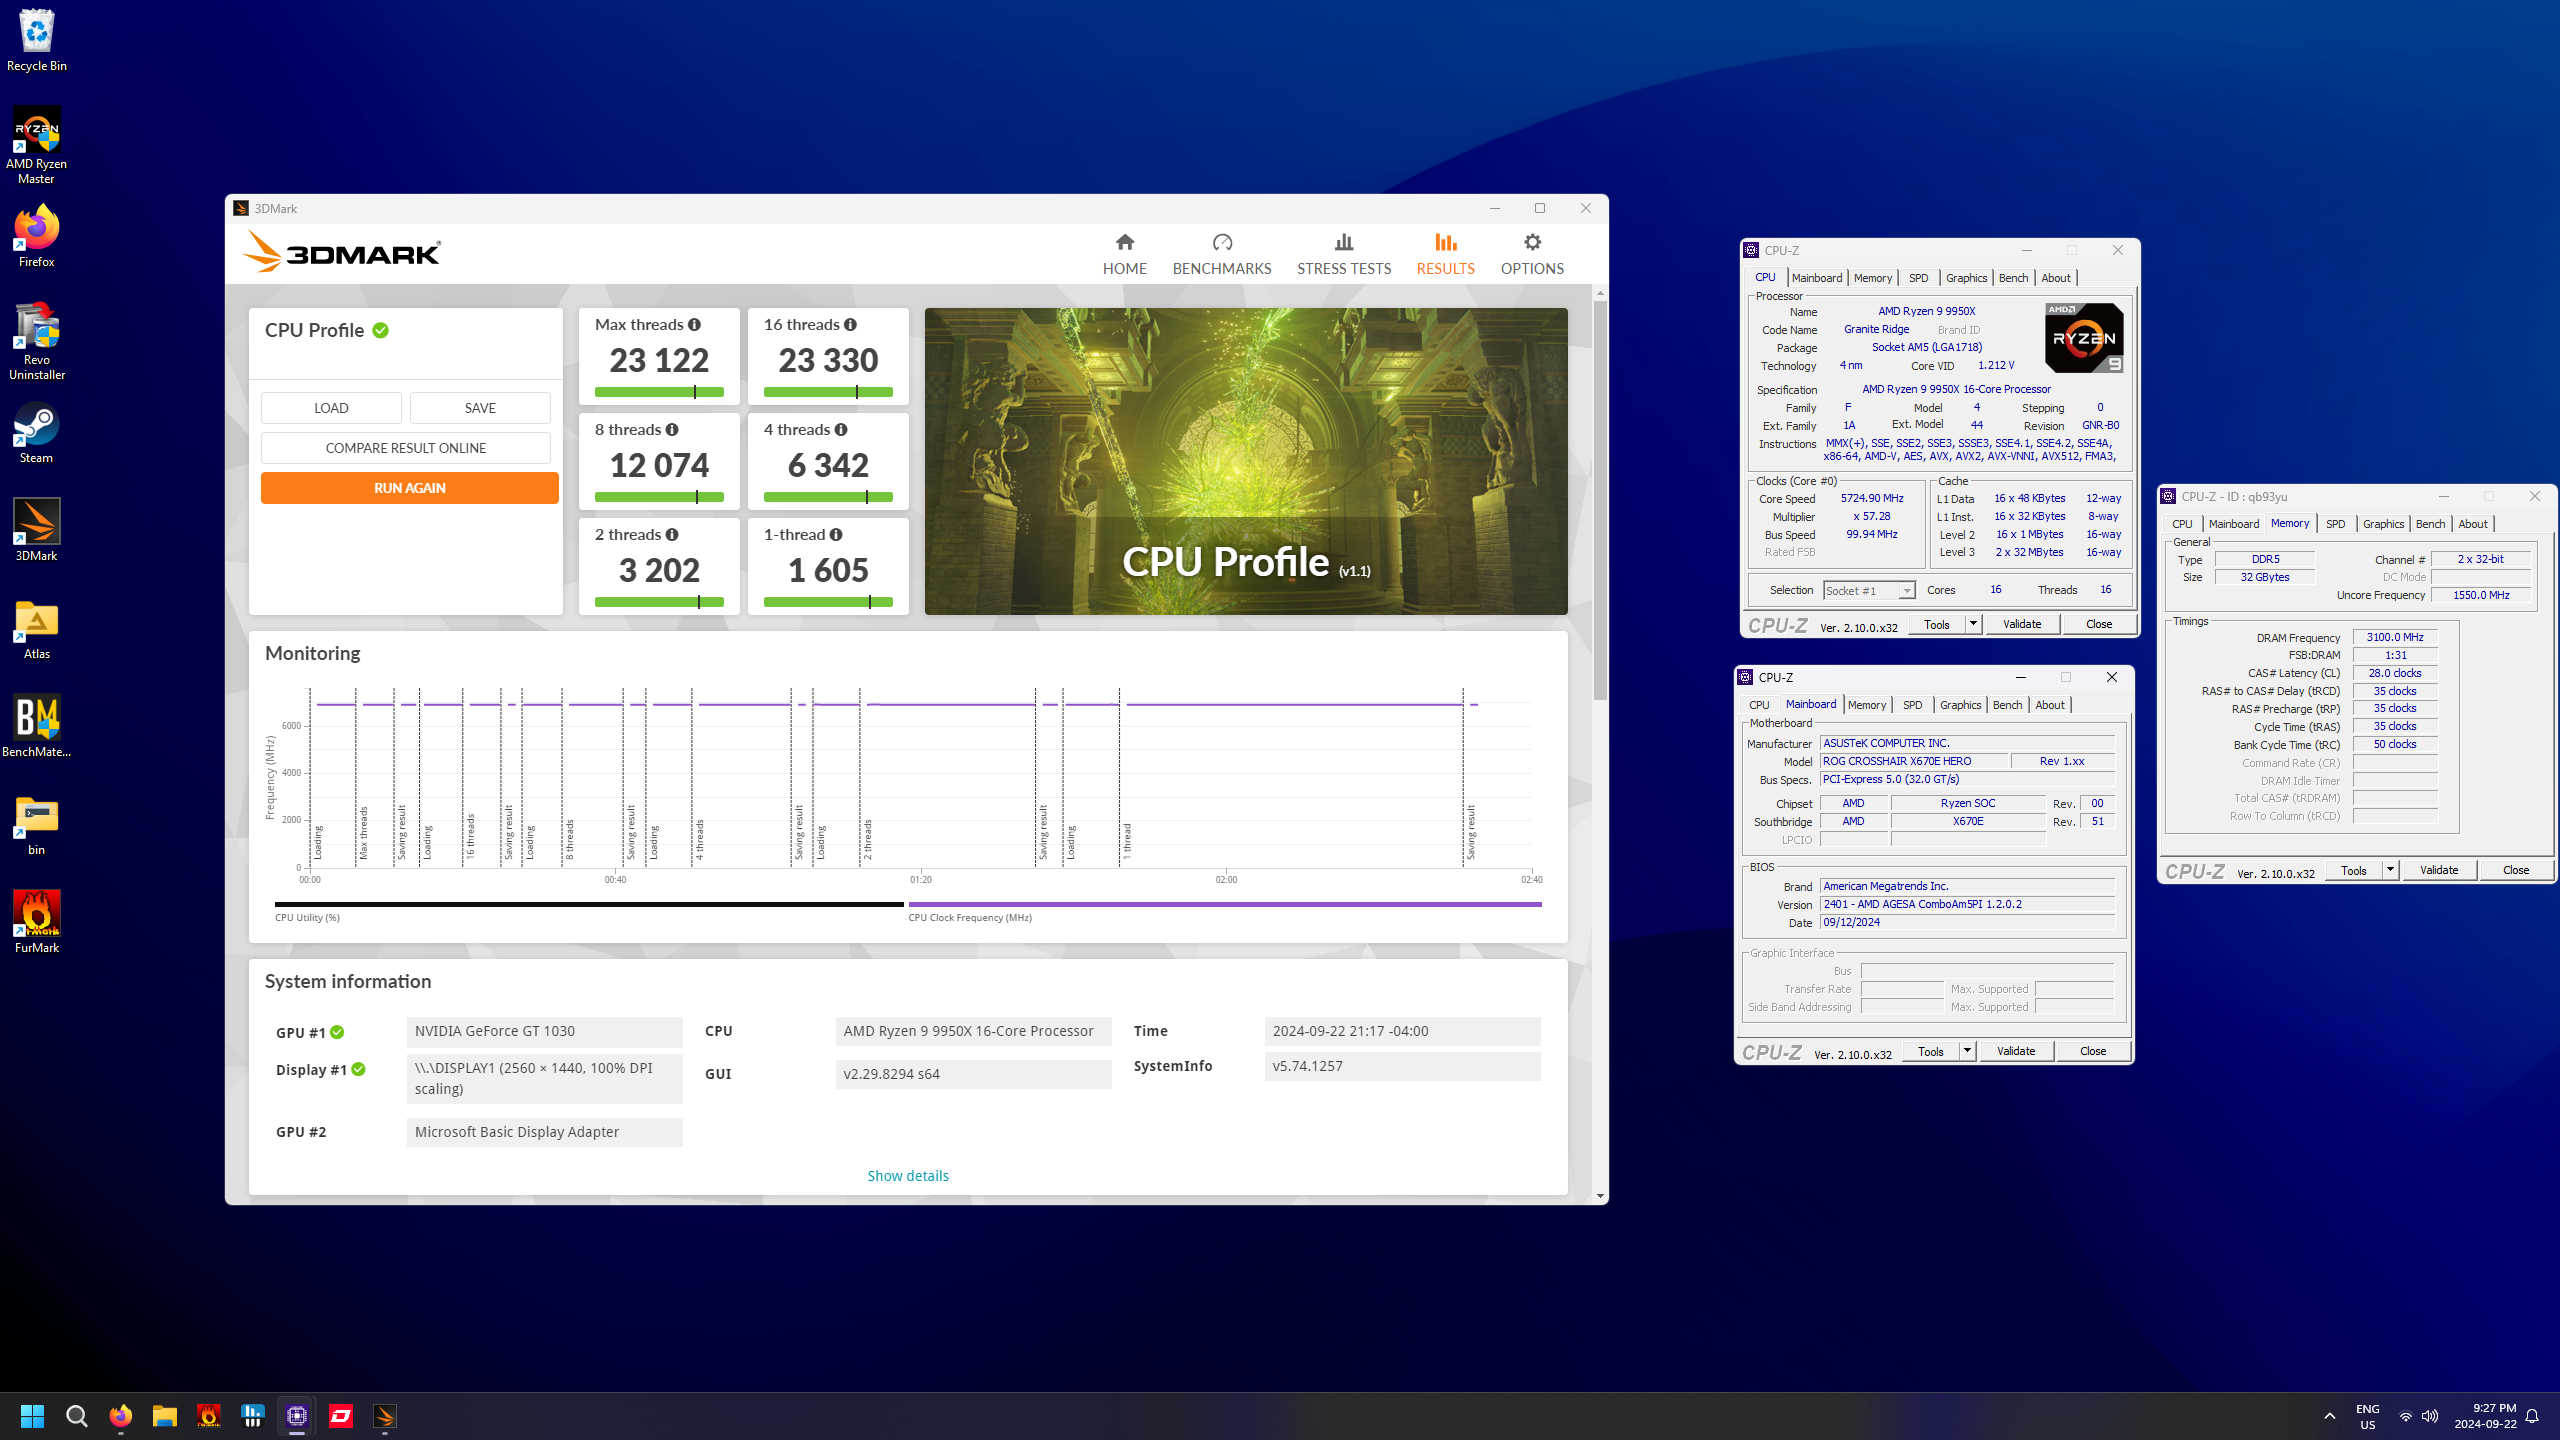Go to HOME in 3DMark navigation
The height and width of the screenshot is (1440, 2560).
point(1124,254)
